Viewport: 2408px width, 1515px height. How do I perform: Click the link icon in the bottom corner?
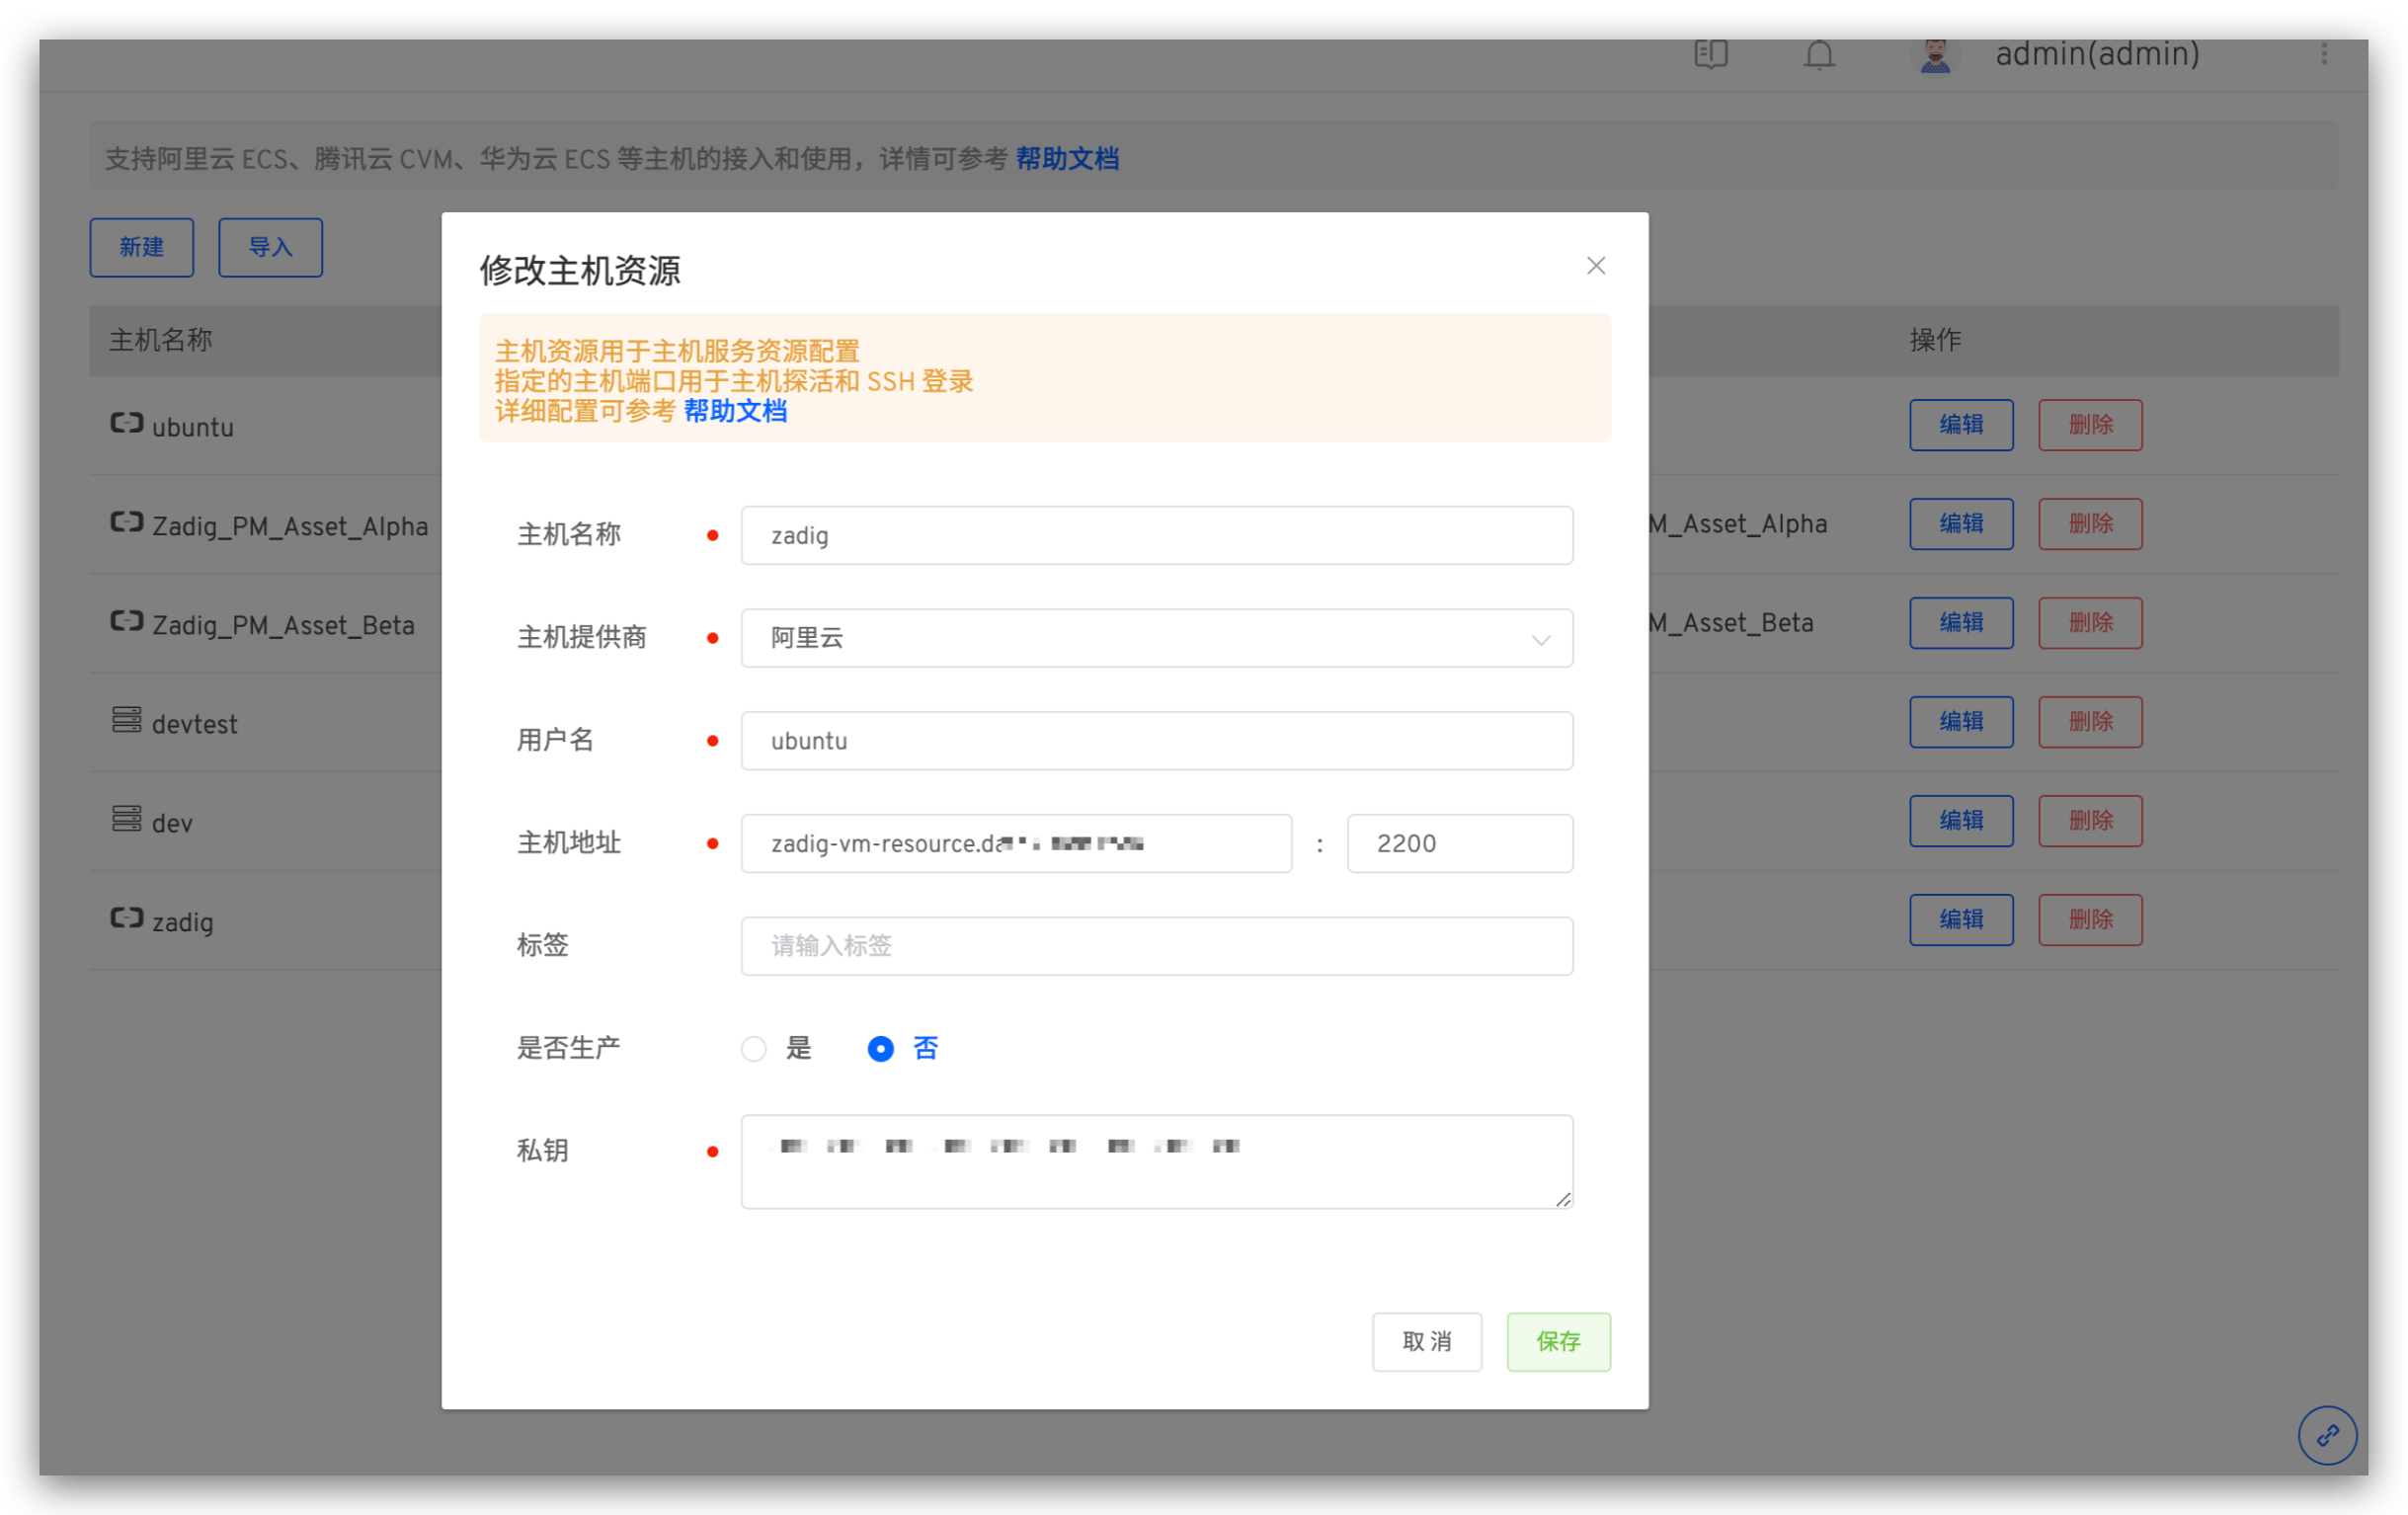point(2328,1436)
